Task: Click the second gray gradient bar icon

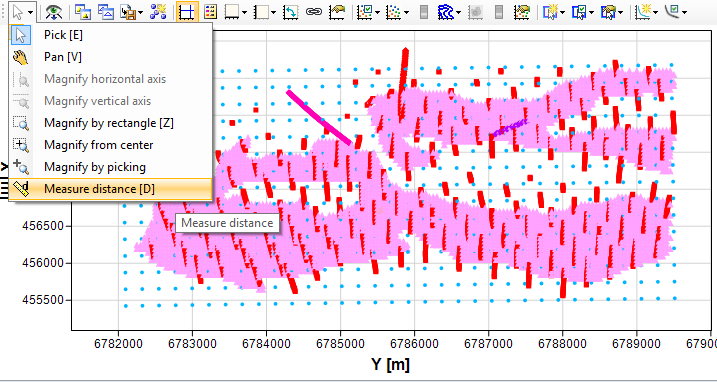Action: [499, 11]
